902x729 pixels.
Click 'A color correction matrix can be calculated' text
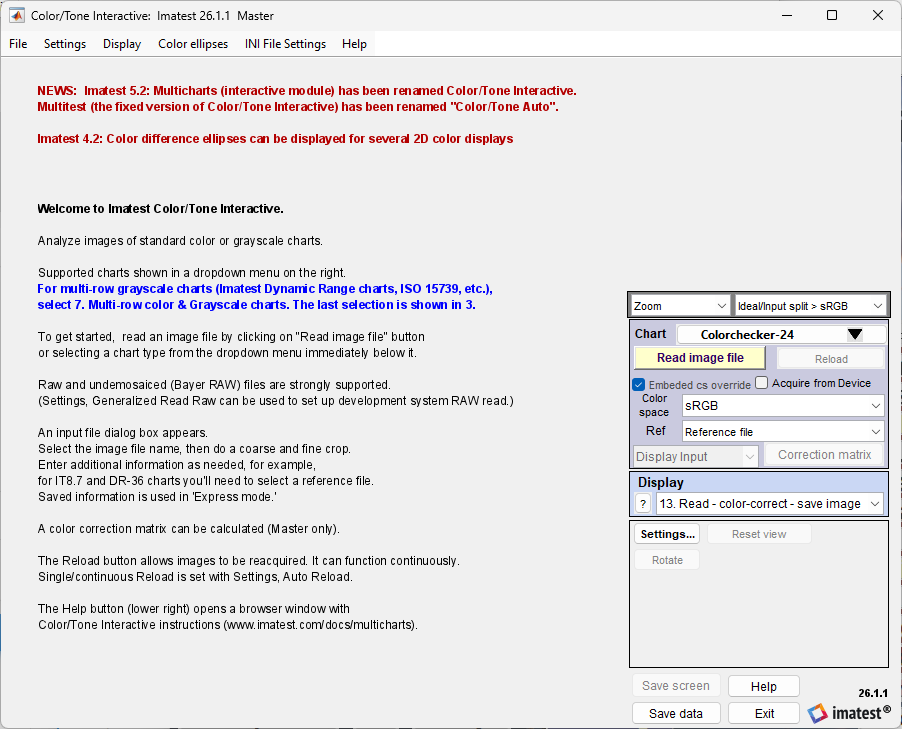click(188, 529)
